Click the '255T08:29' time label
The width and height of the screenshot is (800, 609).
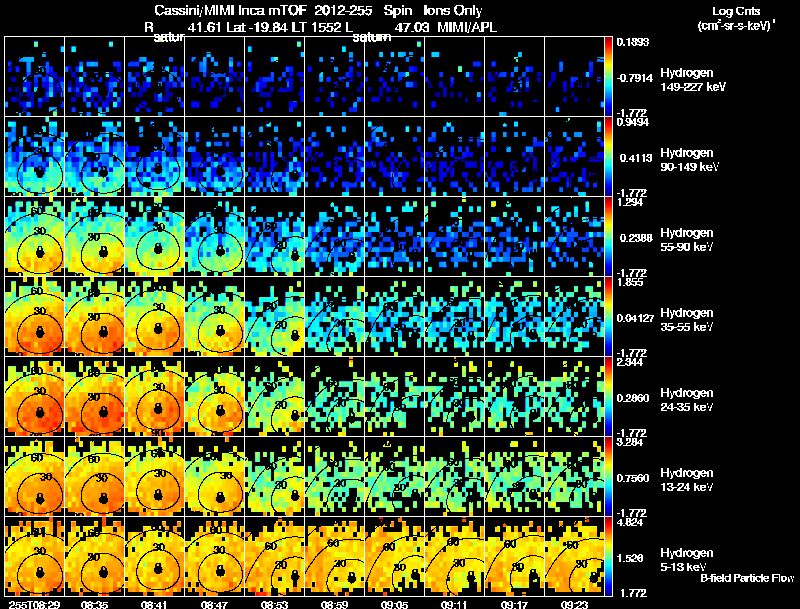tap(34, 604)
